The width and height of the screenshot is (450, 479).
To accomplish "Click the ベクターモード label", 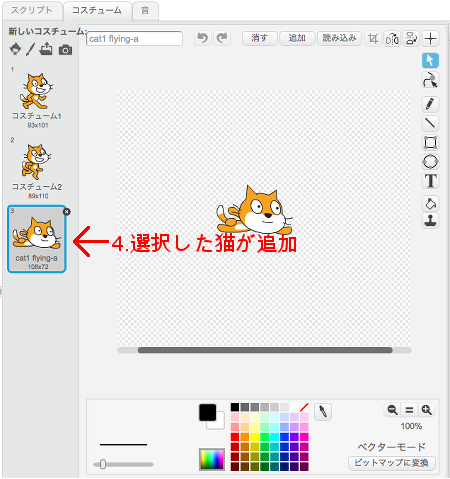I will coord(392,447).
